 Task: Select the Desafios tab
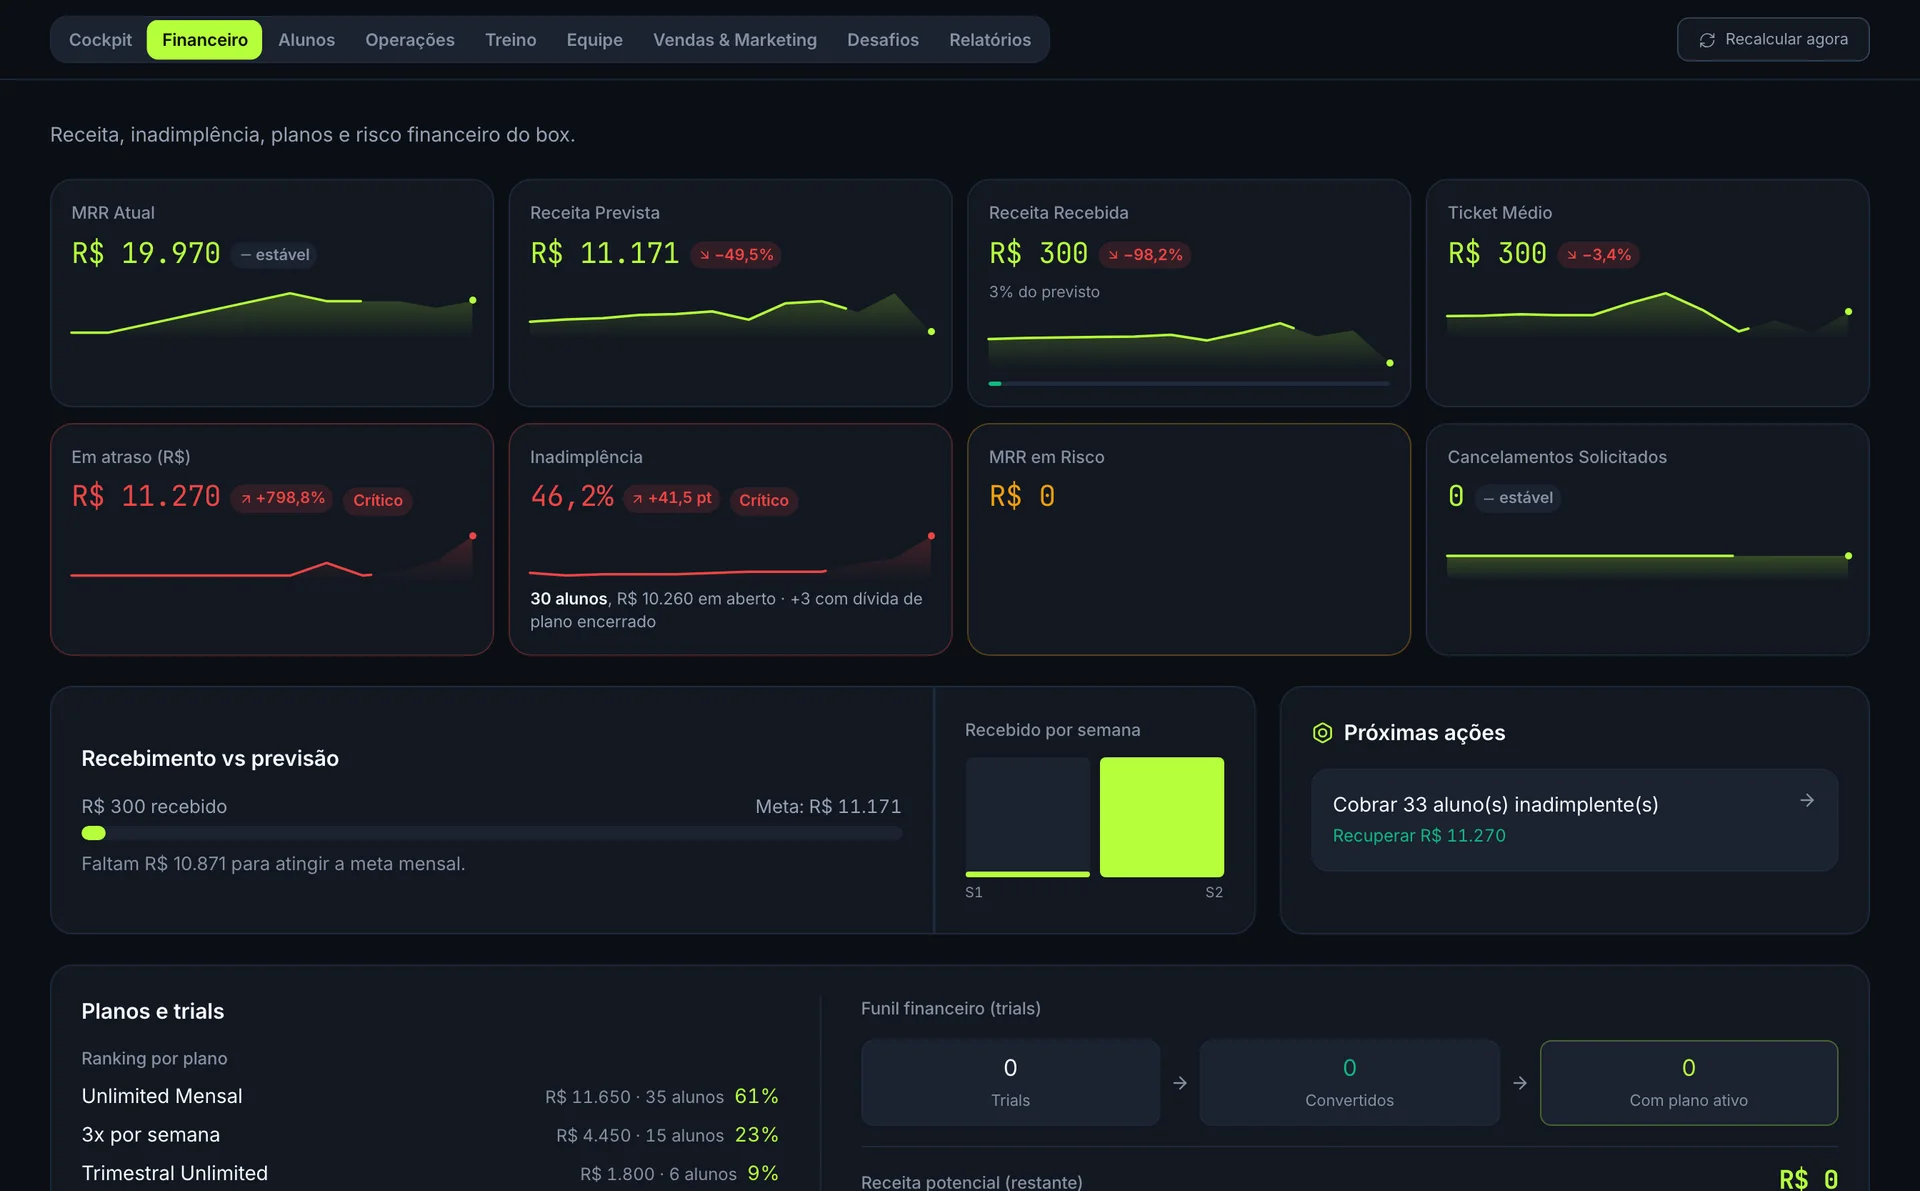click(883, 40)
